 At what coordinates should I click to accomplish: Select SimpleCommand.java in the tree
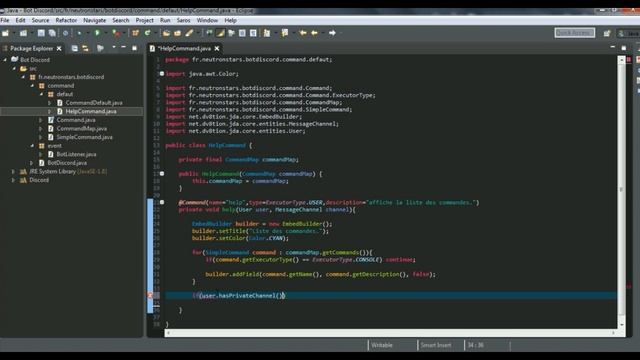point(84,137)
